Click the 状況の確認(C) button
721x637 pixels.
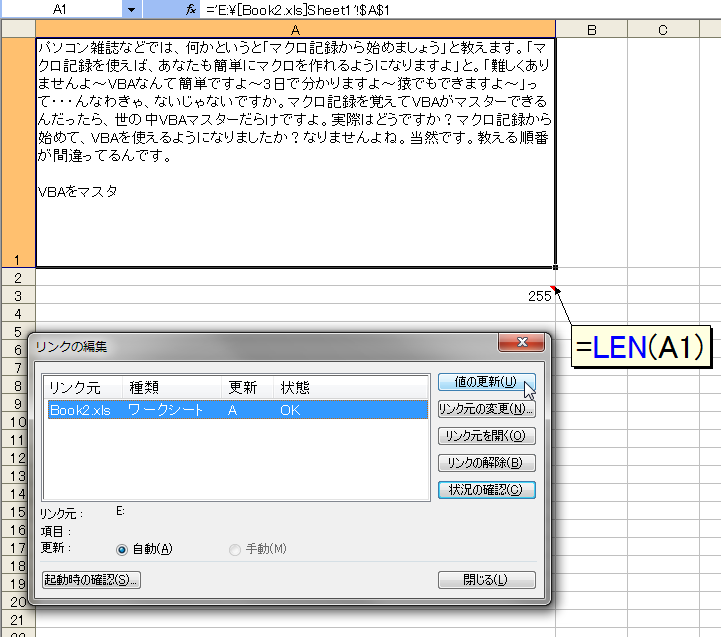(486, 490)
